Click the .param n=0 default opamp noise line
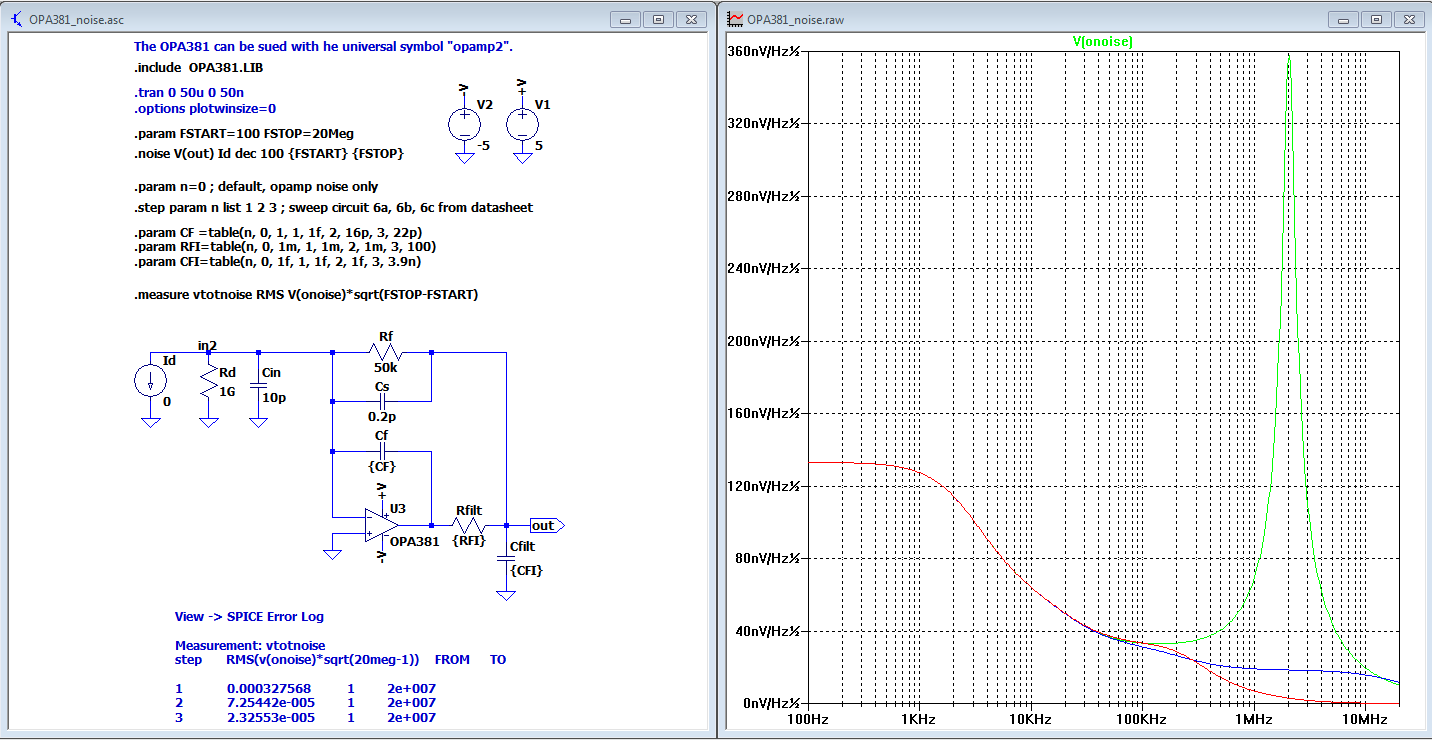This screenshot has height=740, width=1432. 256,186
